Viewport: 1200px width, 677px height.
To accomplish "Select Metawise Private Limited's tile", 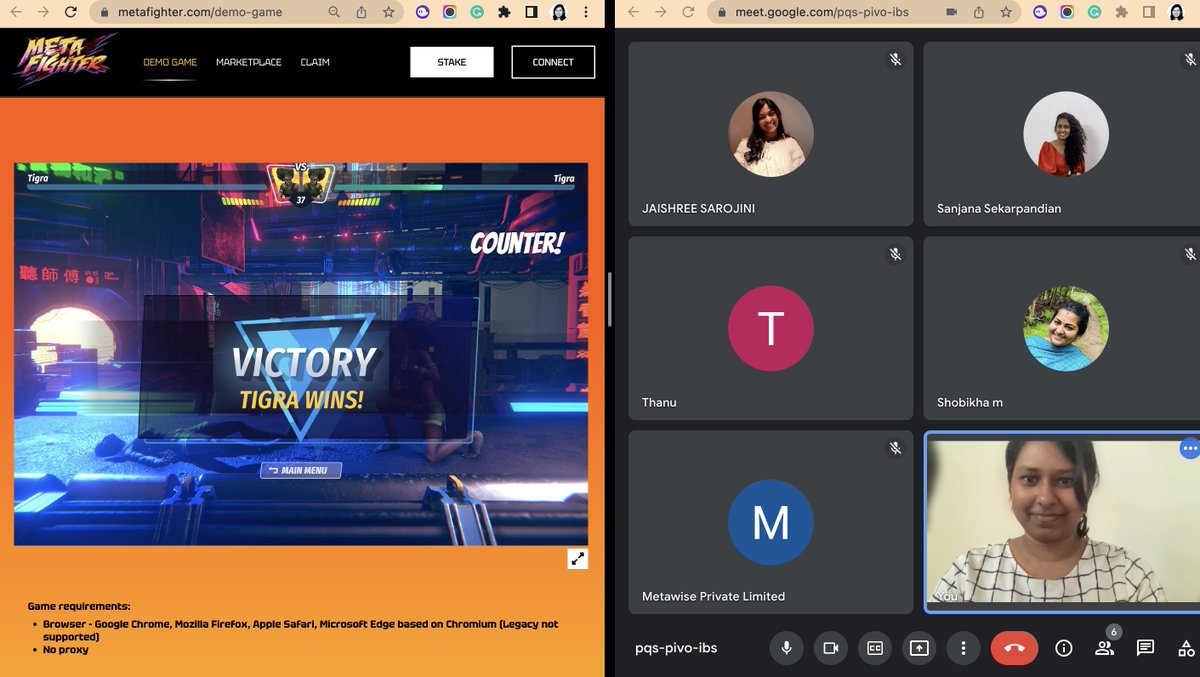I will click(770, 522).
